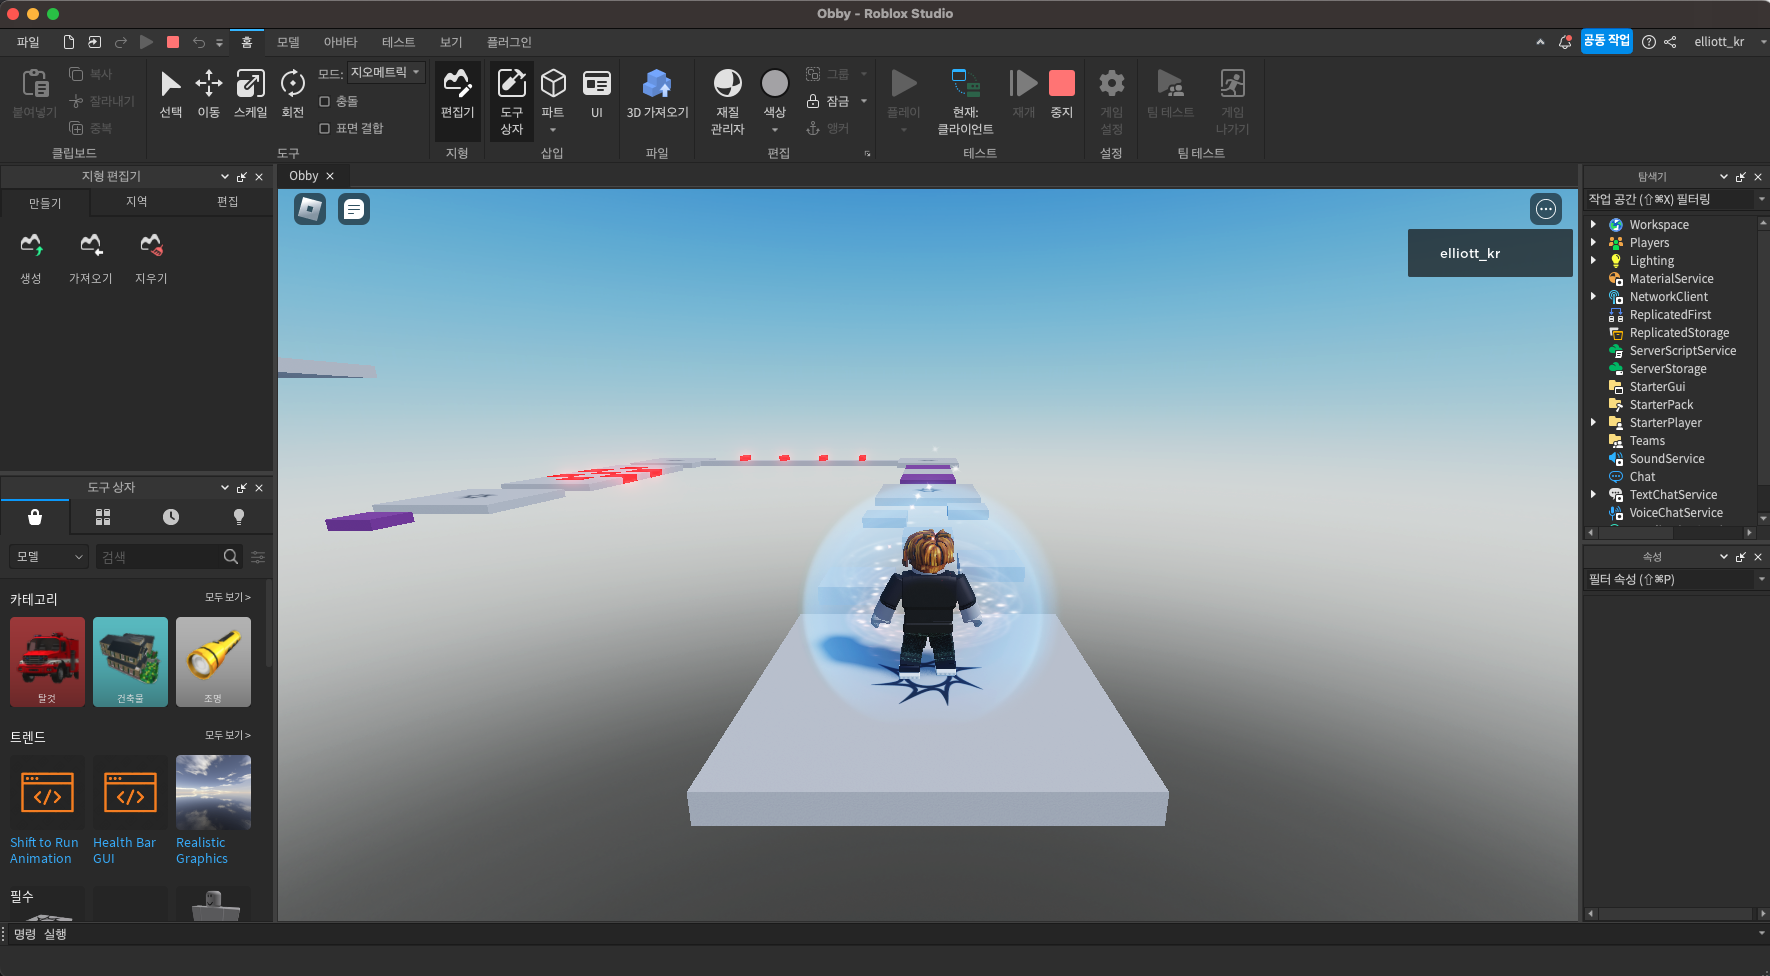1770x976 pixels.
Task: Click 모두 보기 next to 트렌드
Action: 228,735
